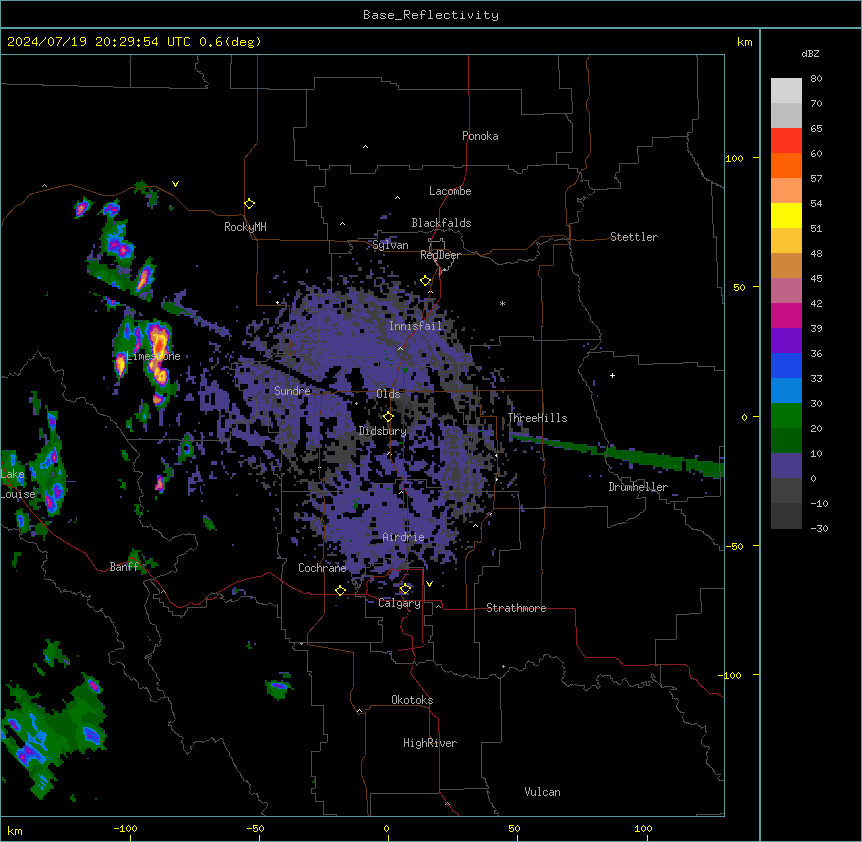Click the -30 value on the dBZ scale
The width and height of the screenshot is (862, 842).
click(x=819, y=528)
